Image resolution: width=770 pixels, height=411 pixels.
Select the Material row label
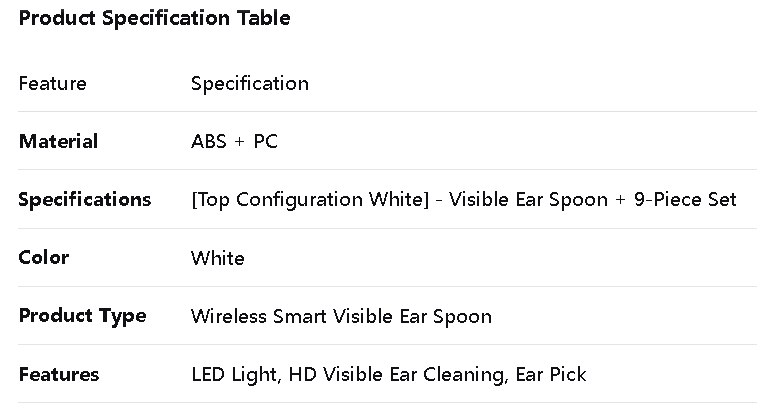[x=58, y=141]
